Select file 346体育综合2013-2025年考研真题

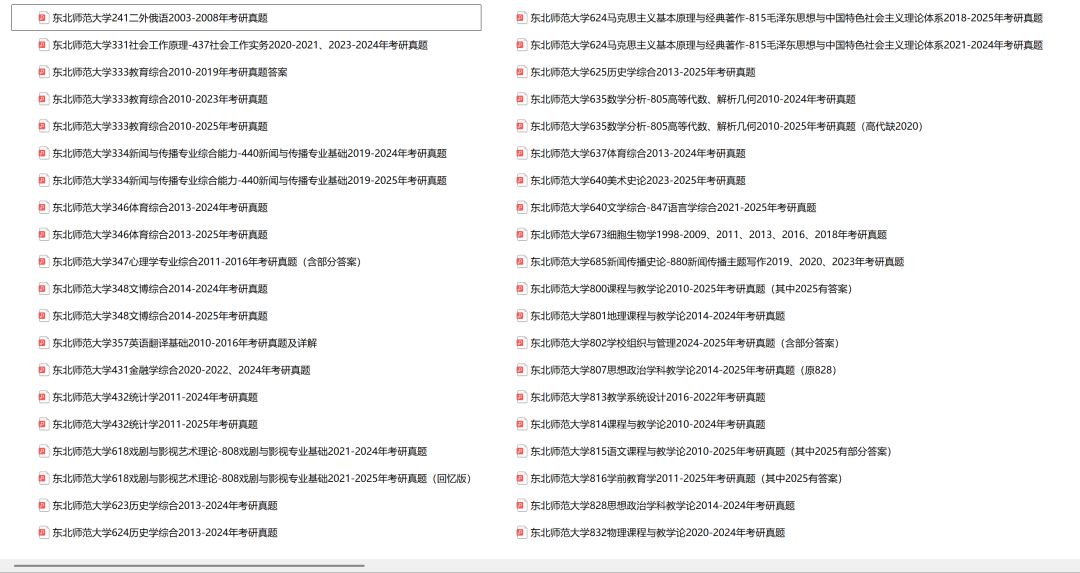(x=160, y=234)
